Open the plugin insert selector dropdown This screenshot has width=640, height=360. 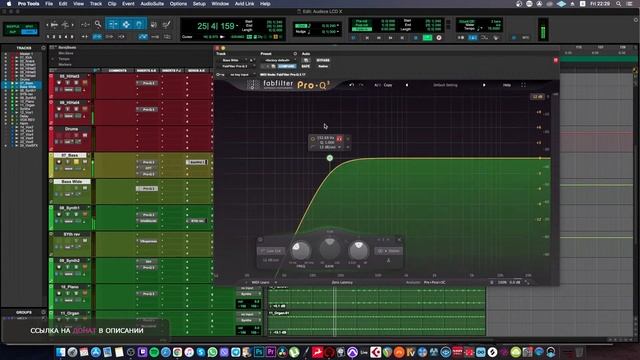[x=236, y=66]
